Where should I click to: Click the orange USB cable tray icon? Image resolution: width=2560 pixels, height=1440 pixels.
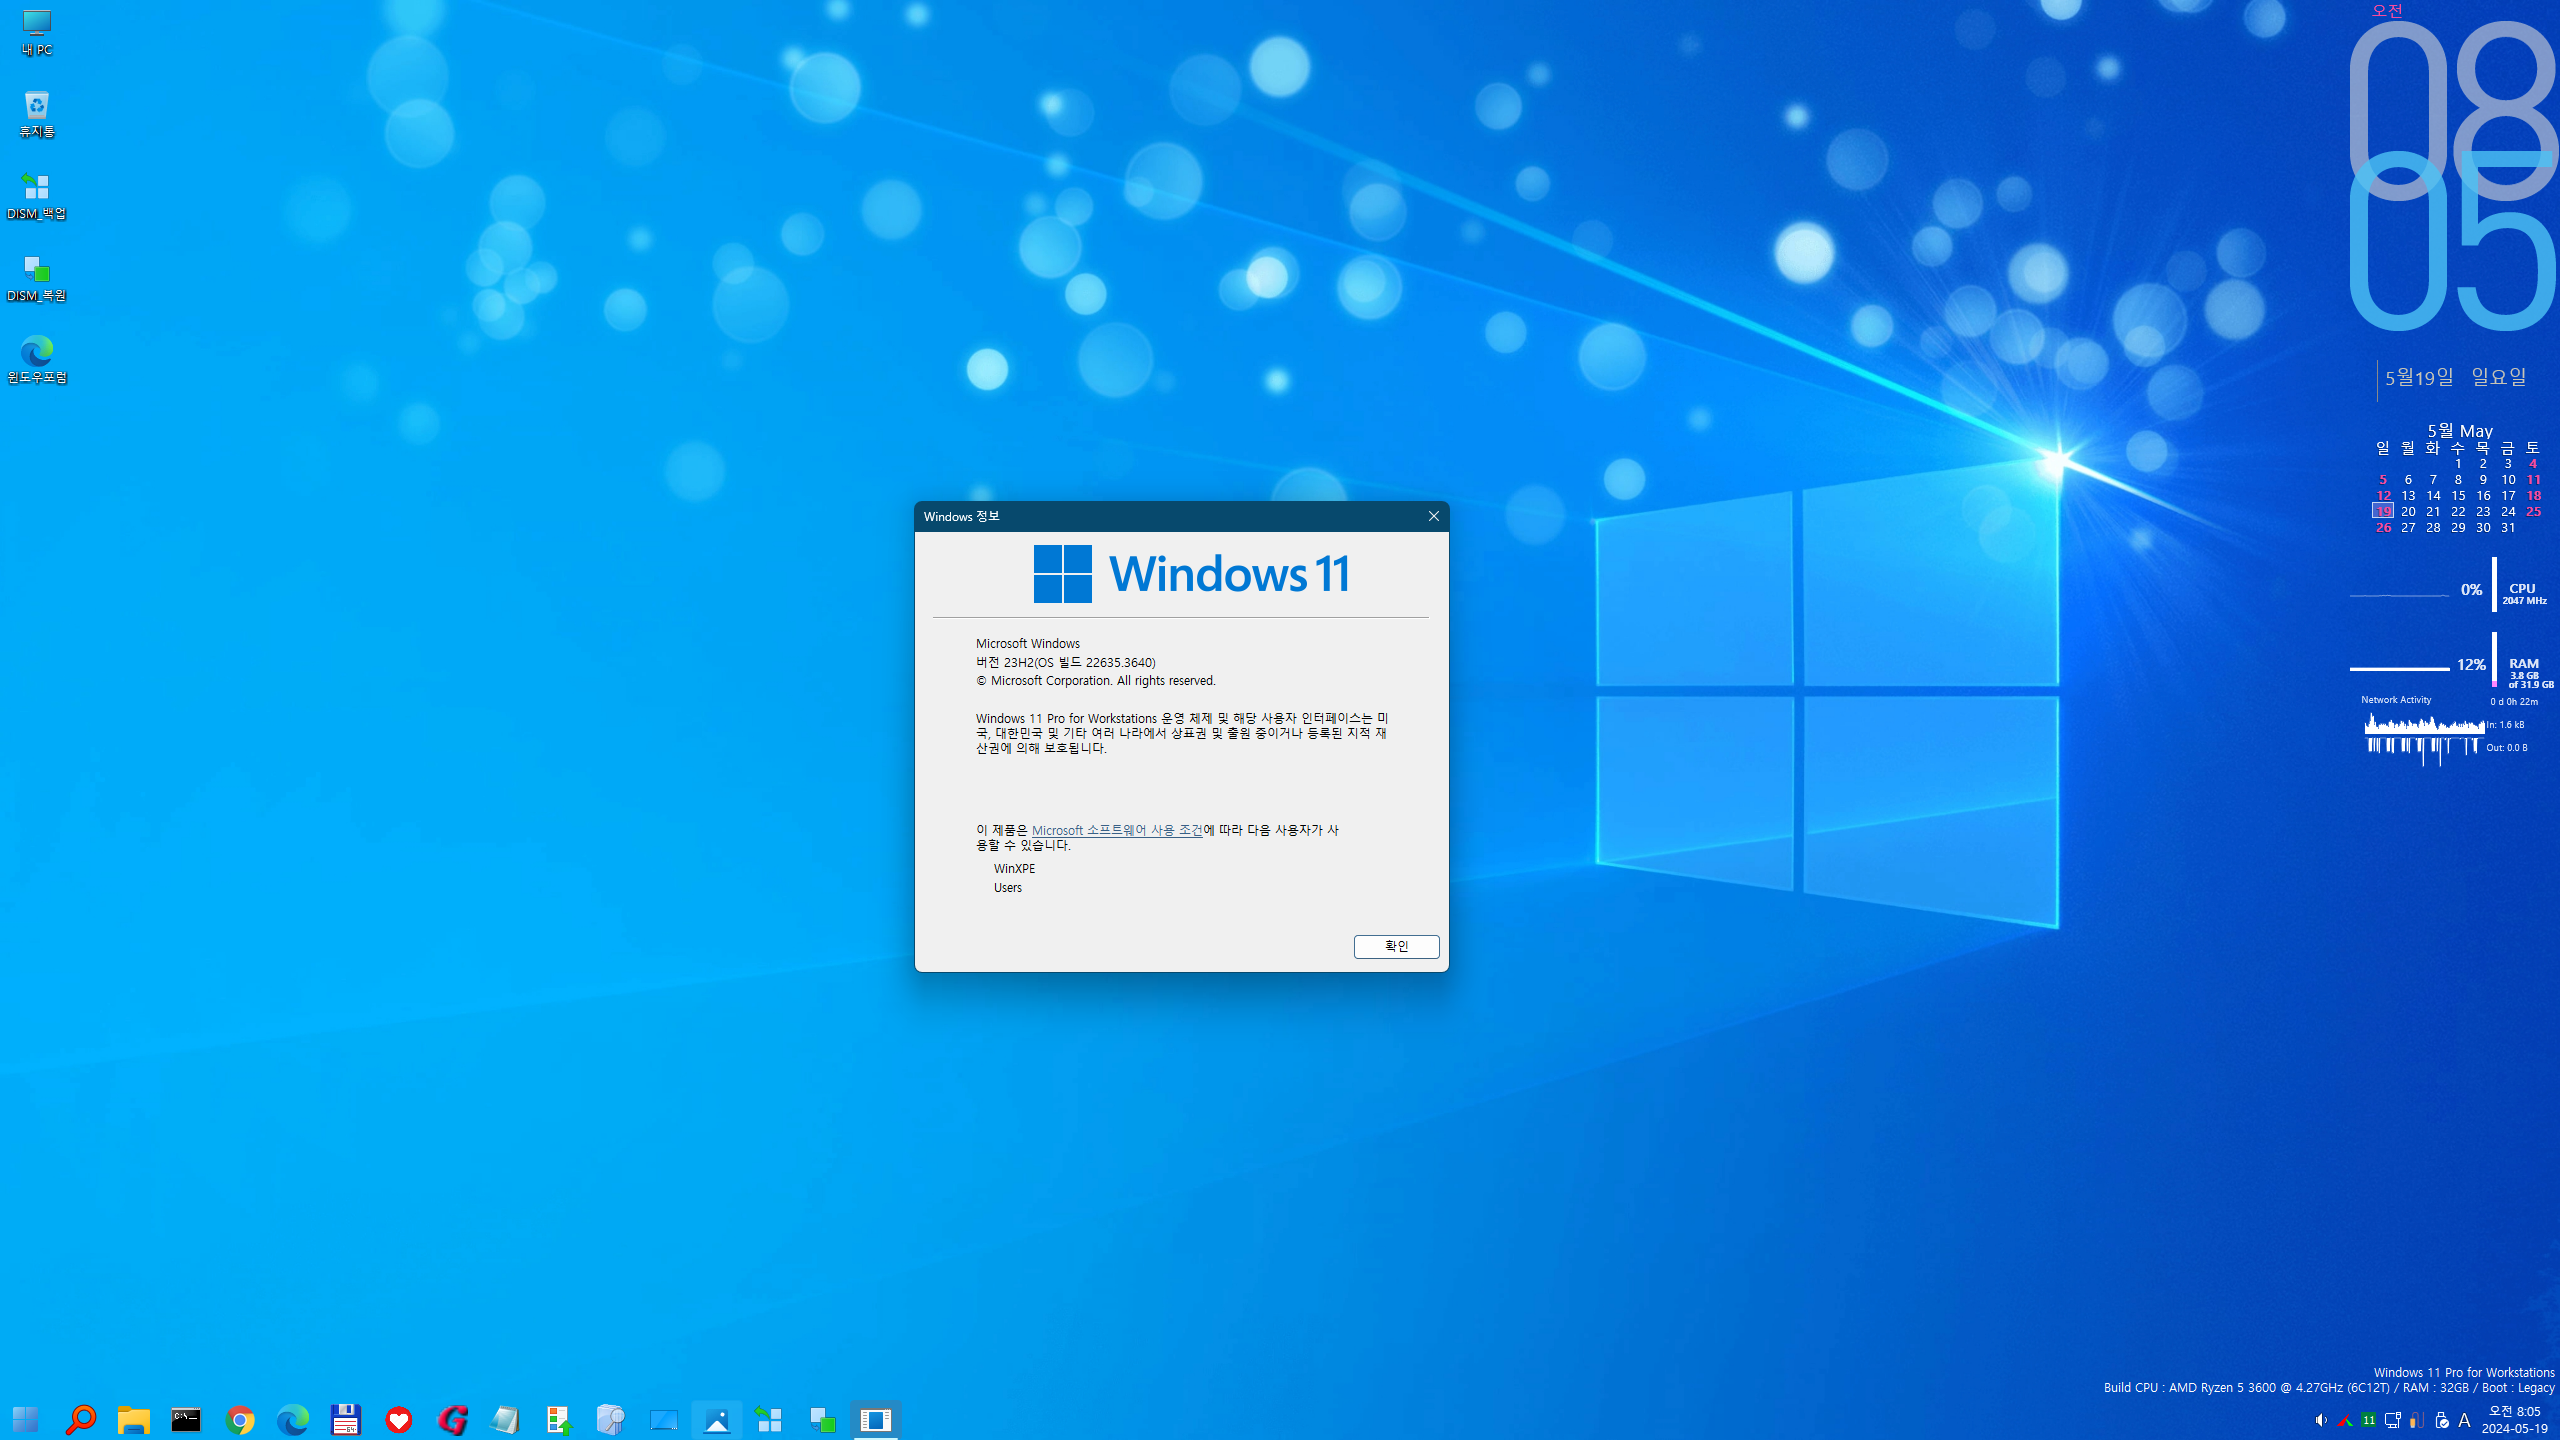coord(2417,1420)
